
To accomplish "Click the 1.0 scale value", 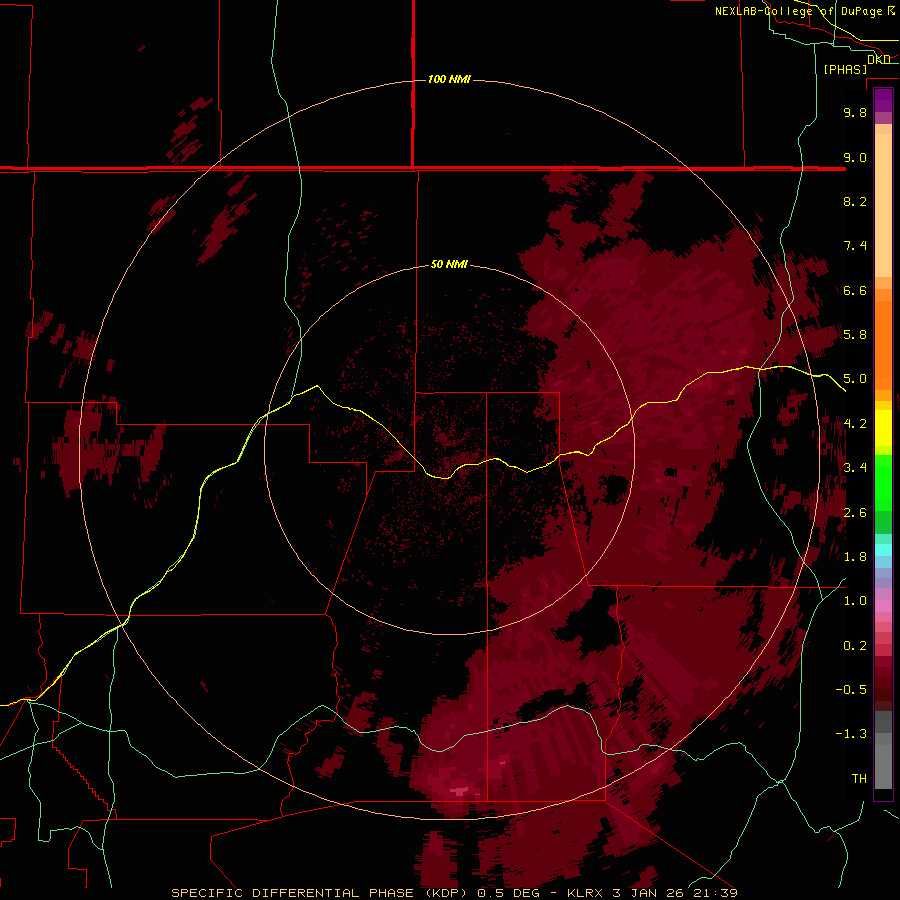I will click(x=855, y=601).
